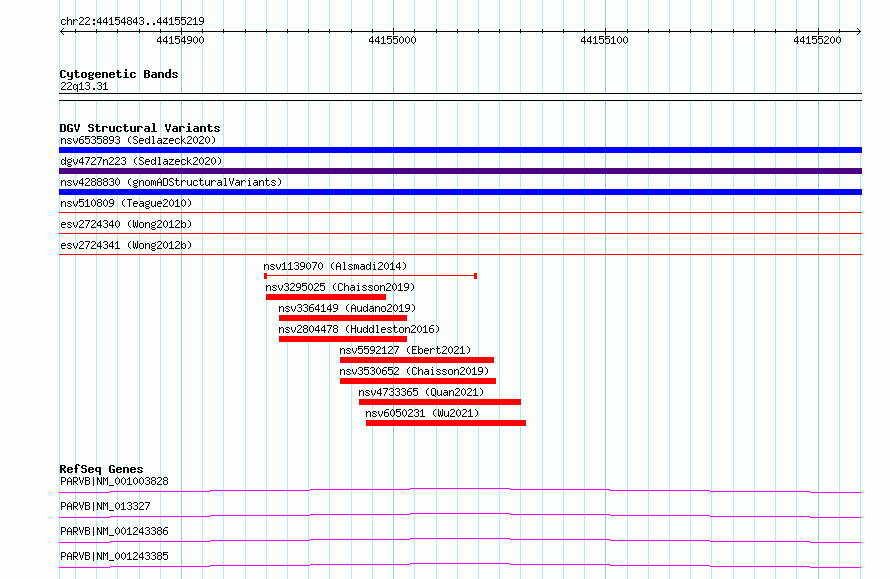
Task: Click the red bar of nsv3295025
Action: pos(326,297)
